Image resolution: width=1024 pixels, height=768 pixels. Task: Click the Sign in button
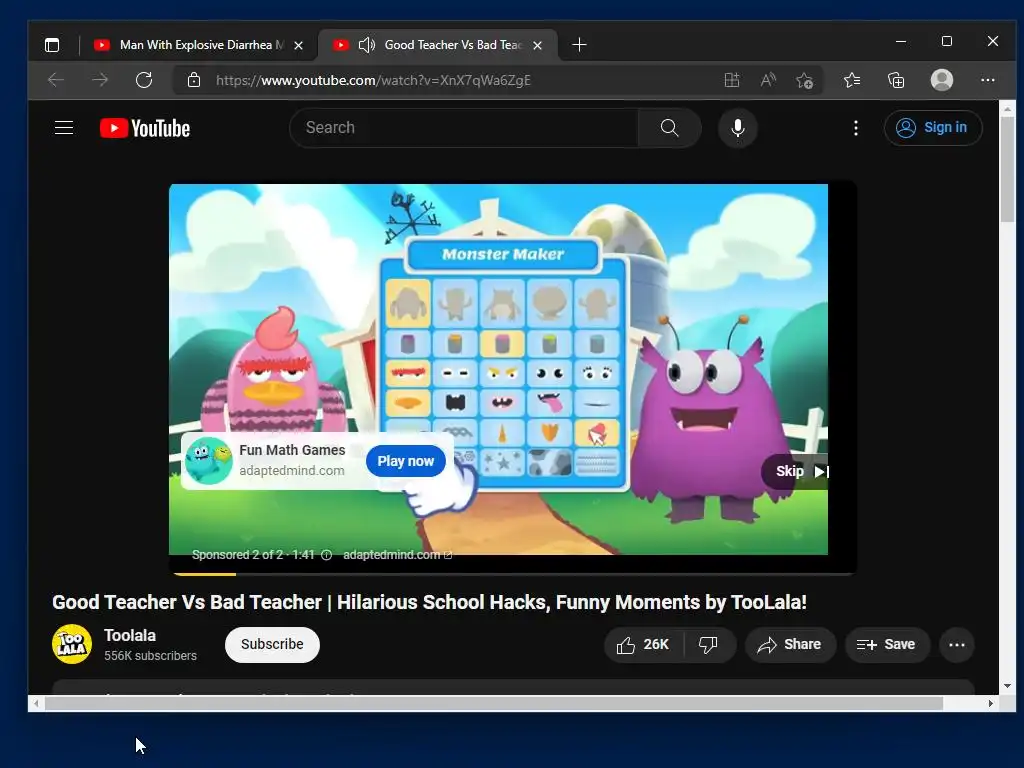click(933, 128)
